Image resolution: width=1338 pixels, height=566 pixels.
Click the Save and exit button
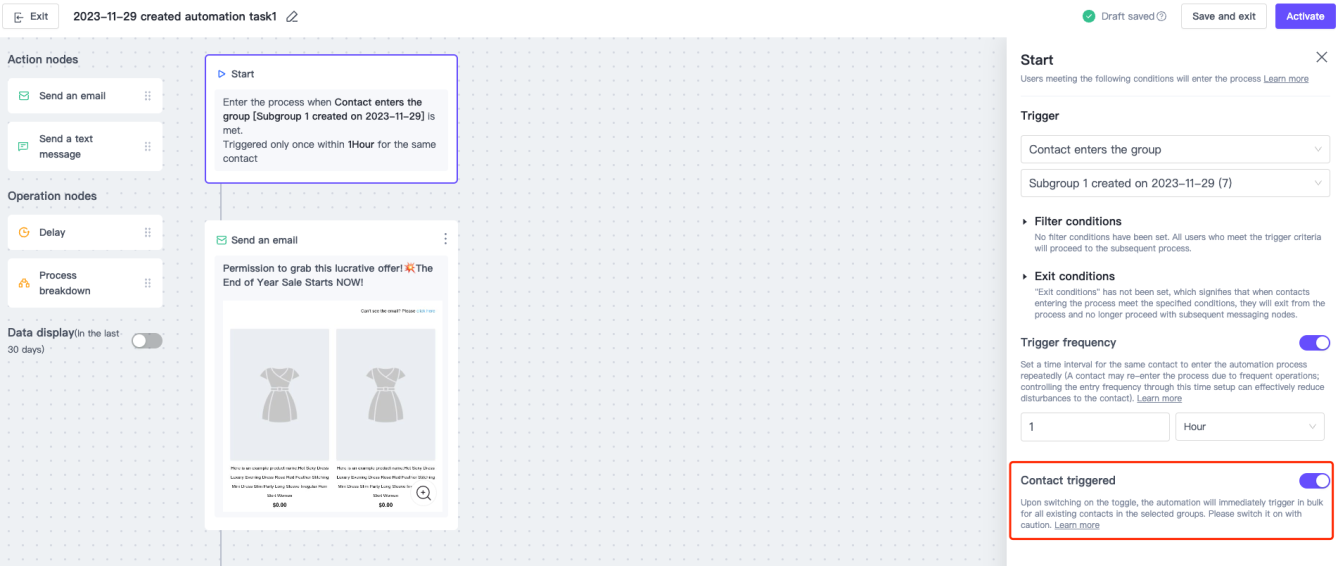(x=1223, y=17)
